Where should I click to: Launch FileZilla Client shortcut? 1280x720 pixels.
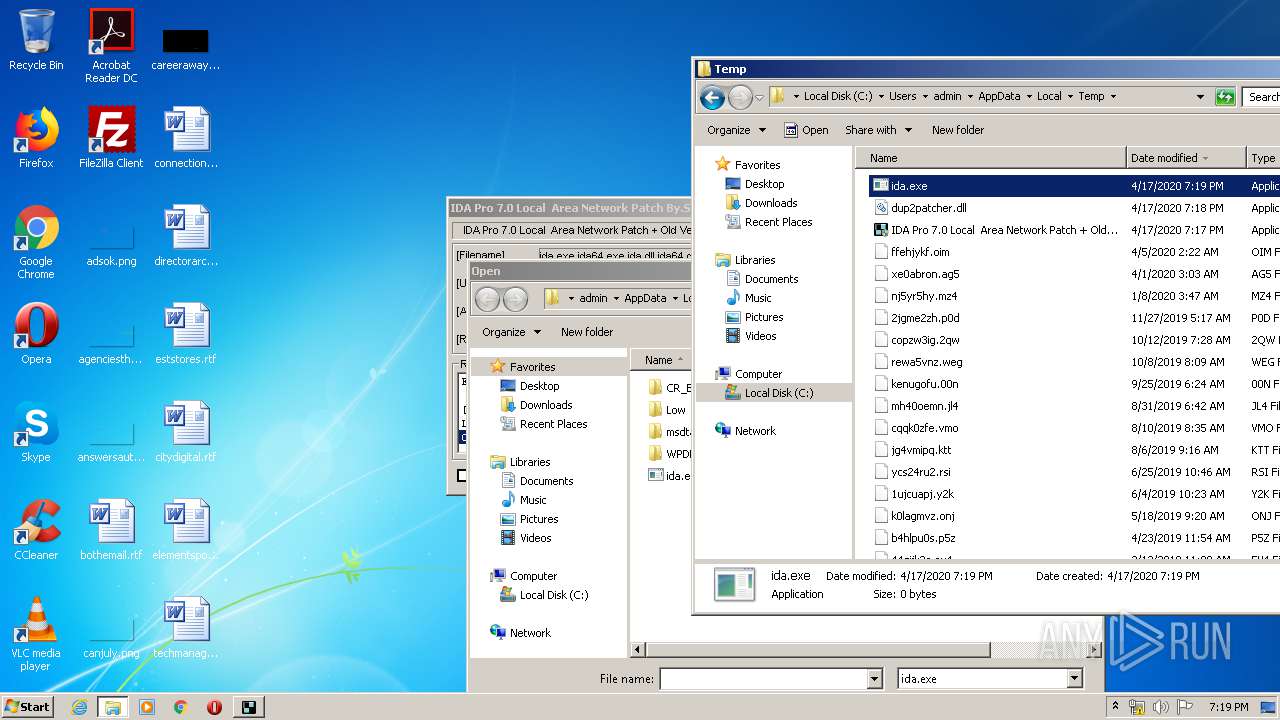pos(111,138)
